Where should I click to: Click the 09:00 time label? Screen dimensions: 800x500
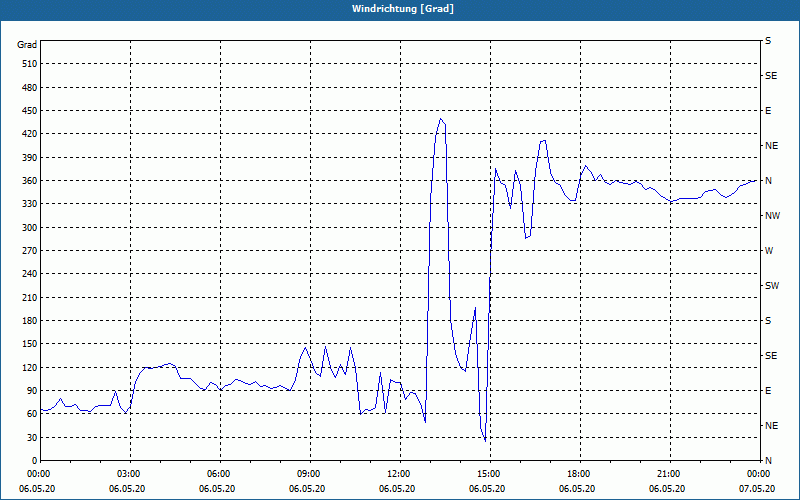coord(310,473)
